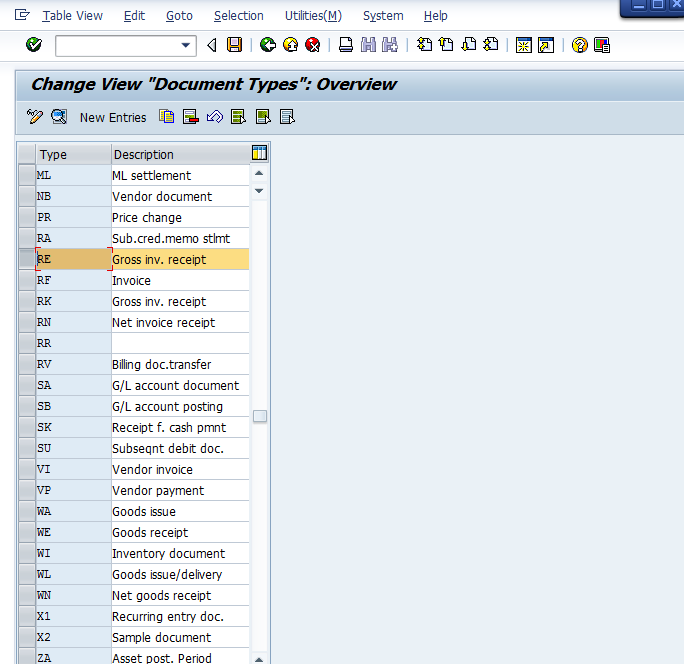684x665 pixels.
Task: Click the table scroll down arrow
Action: pos(259,191)
